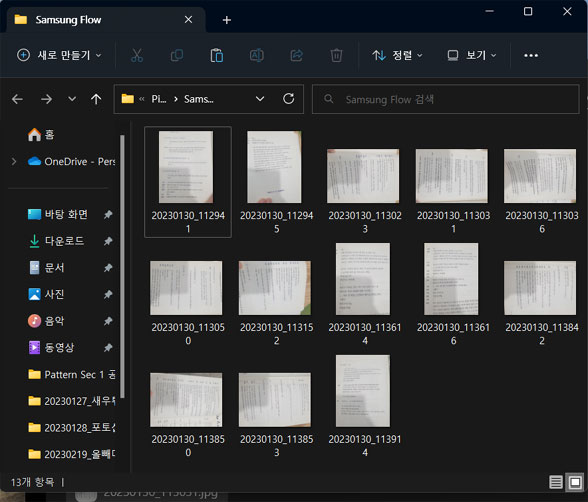
Task: Close the Samsung Flow tab
Action: [188, 19]
